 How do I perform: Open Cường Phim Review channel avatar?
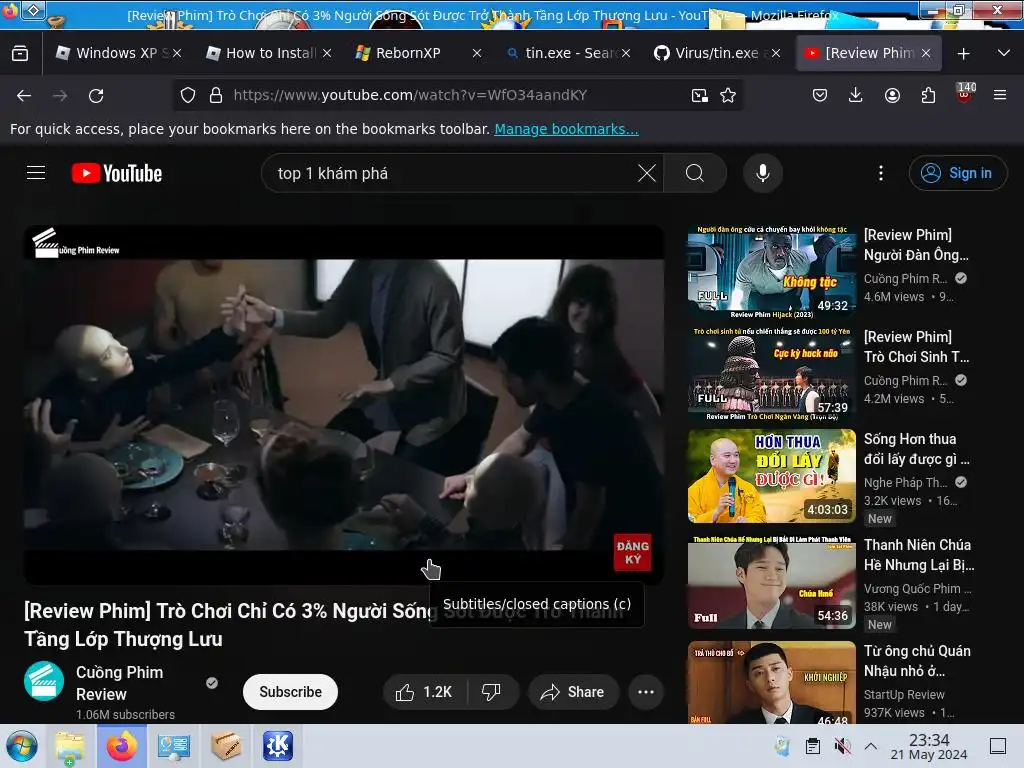(x=44, y=681)
